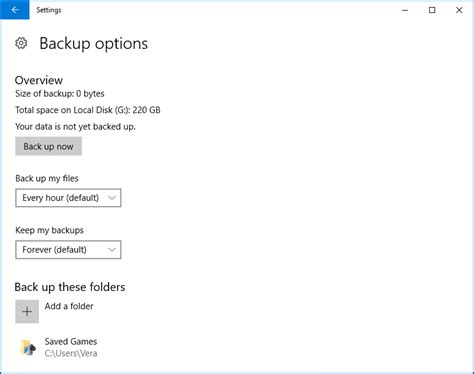Screen dimensions: 474x374
Task: Close the Settings window
Action: click(459, 10)
